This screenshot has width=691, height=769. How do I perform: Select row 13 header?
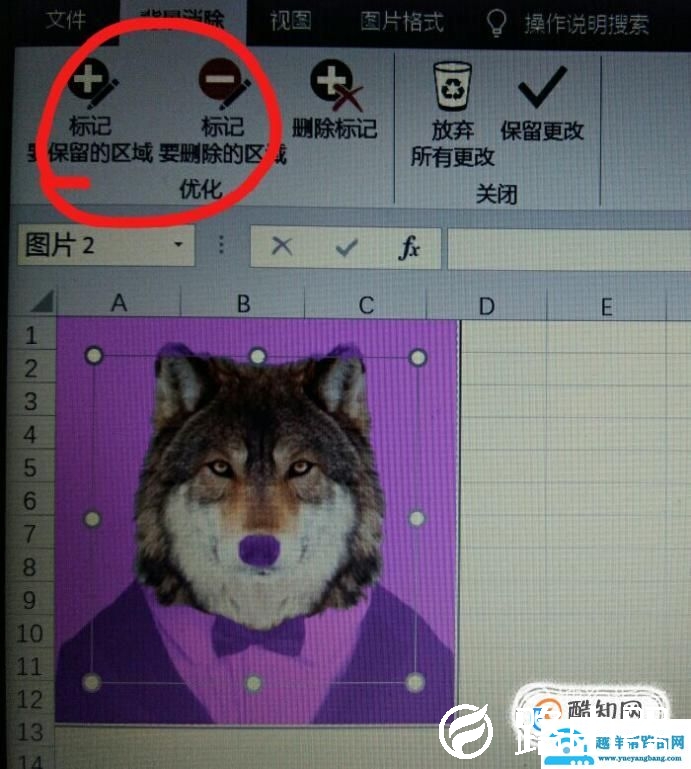coord(29,732)
